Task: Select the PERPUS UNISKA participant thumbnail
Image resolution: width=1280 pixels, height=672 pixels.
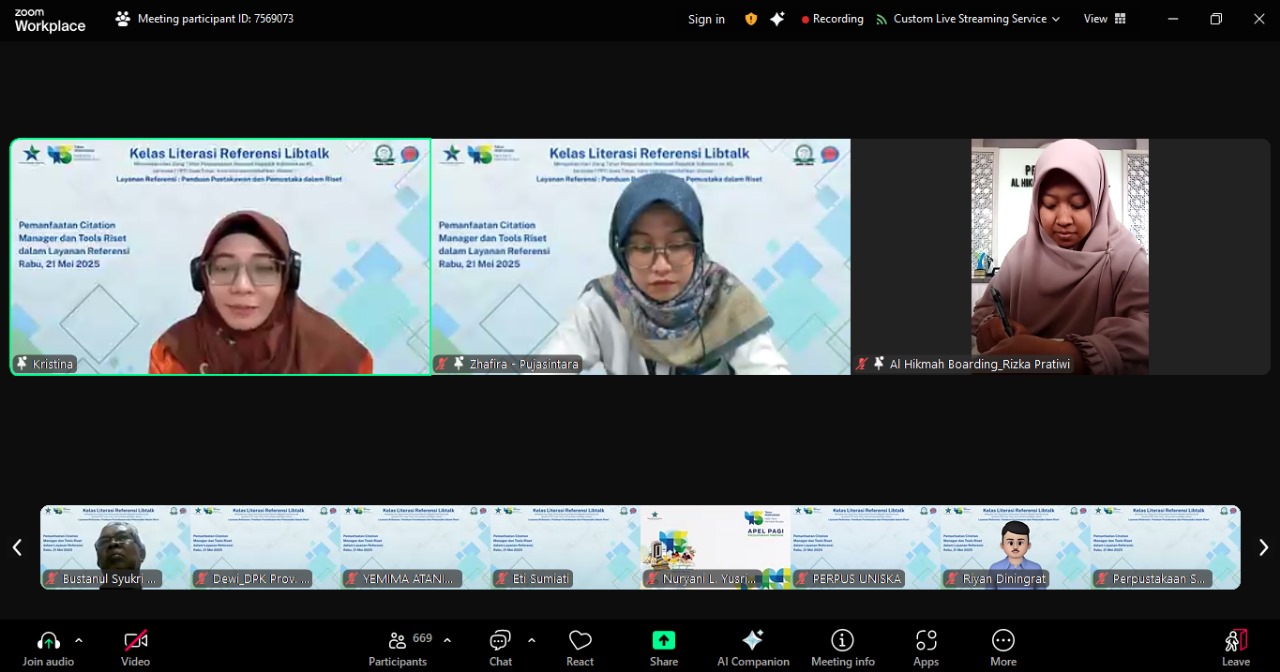Action: (x=865, y=547)
